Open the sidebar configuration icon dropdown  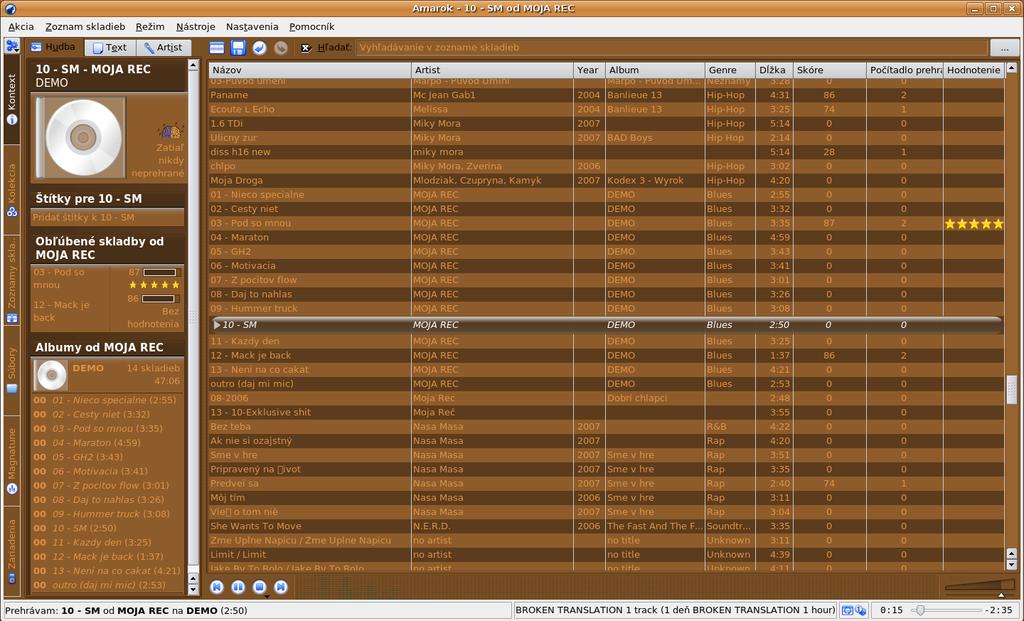12,46
